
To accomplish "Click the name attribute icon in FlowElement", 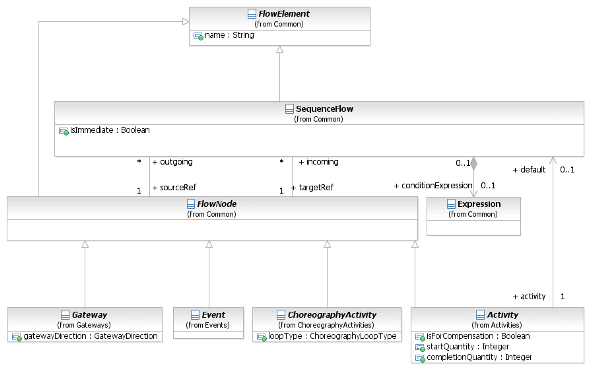I will point(198,36).
